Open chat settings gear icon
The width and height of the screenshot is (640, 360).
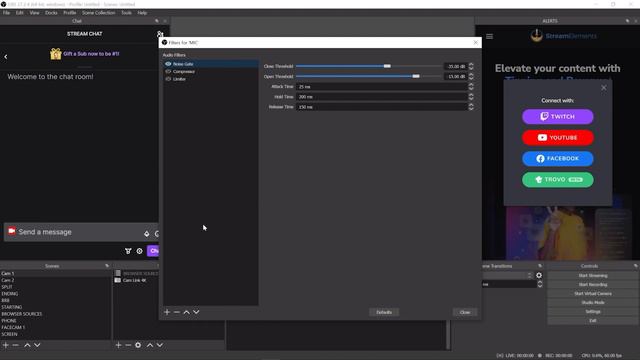(x=140, y=251)
